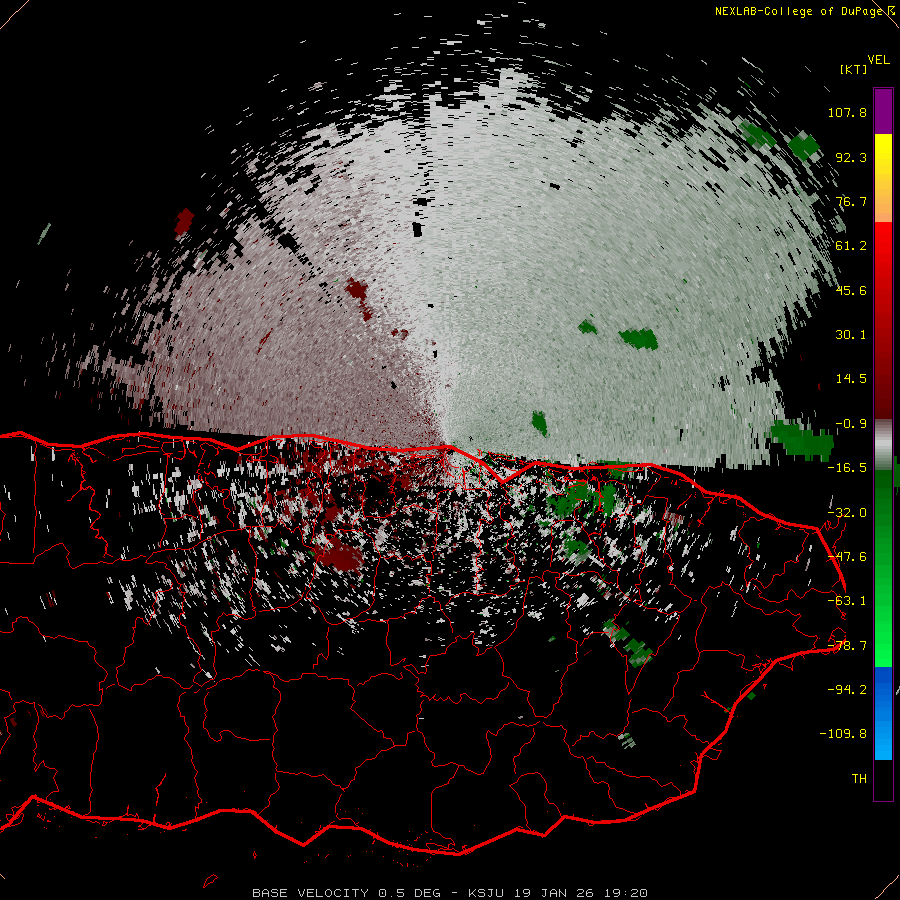900x900 pixels.
Task: Click the -16.5 legend value
Action: 847,468
